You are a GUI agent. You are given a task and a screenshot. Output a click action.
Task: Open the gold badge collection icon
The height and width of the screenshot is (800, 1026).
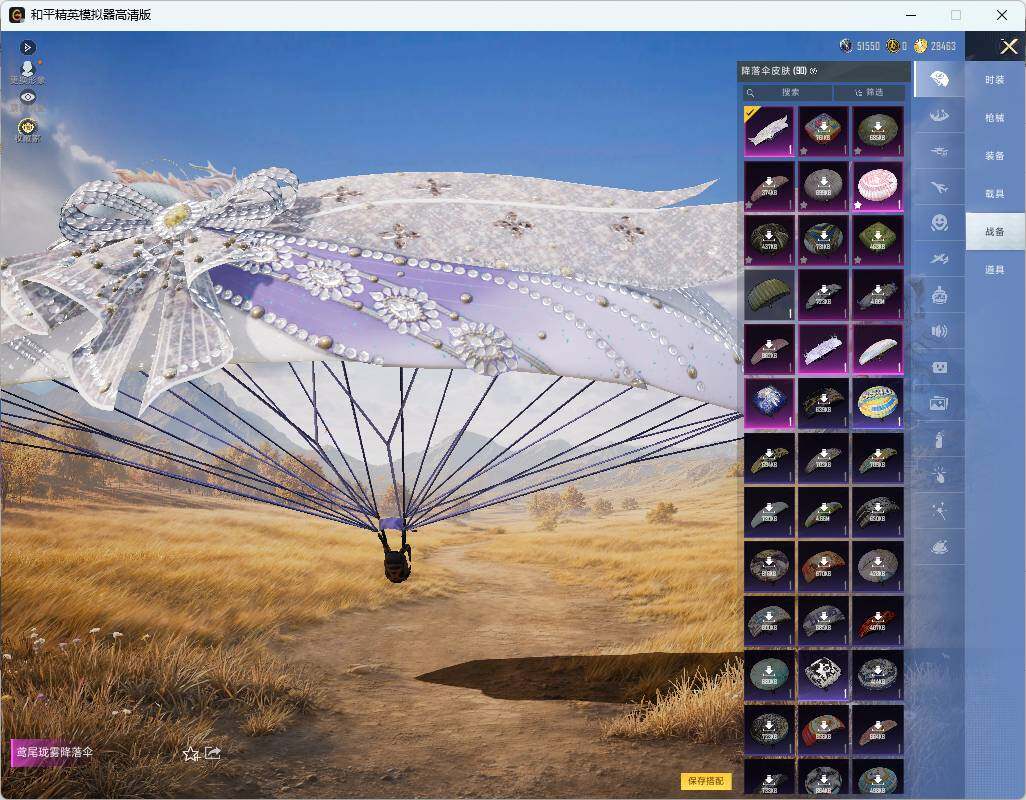pos(27,126)
